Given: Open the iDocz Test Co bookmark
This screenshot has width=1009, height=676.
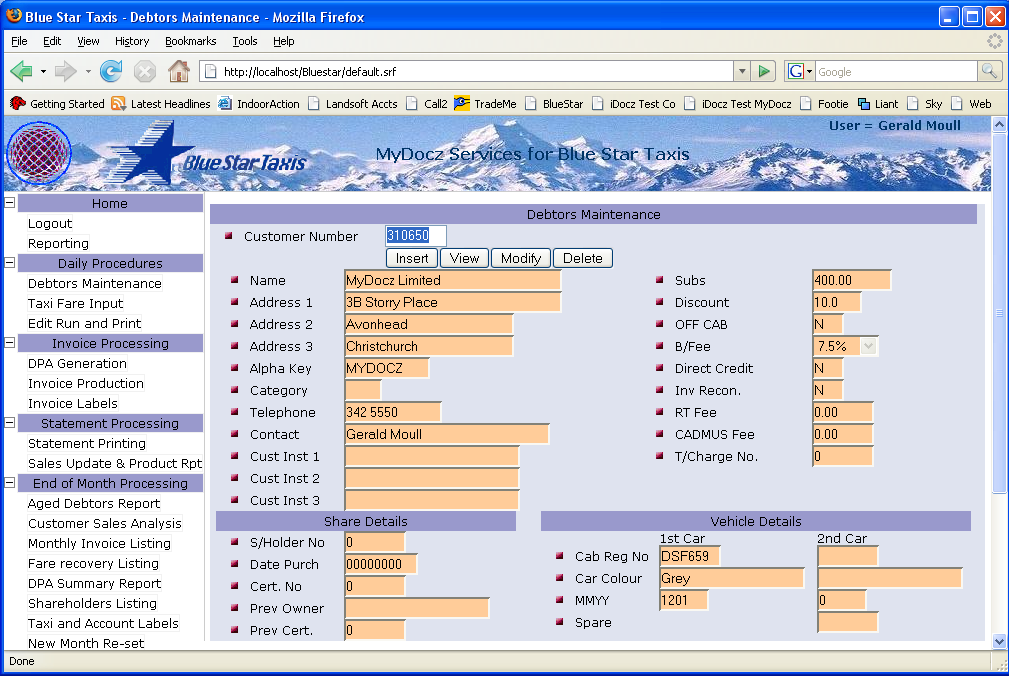Looking at the screenshot, I should click(x=634, y=104).
